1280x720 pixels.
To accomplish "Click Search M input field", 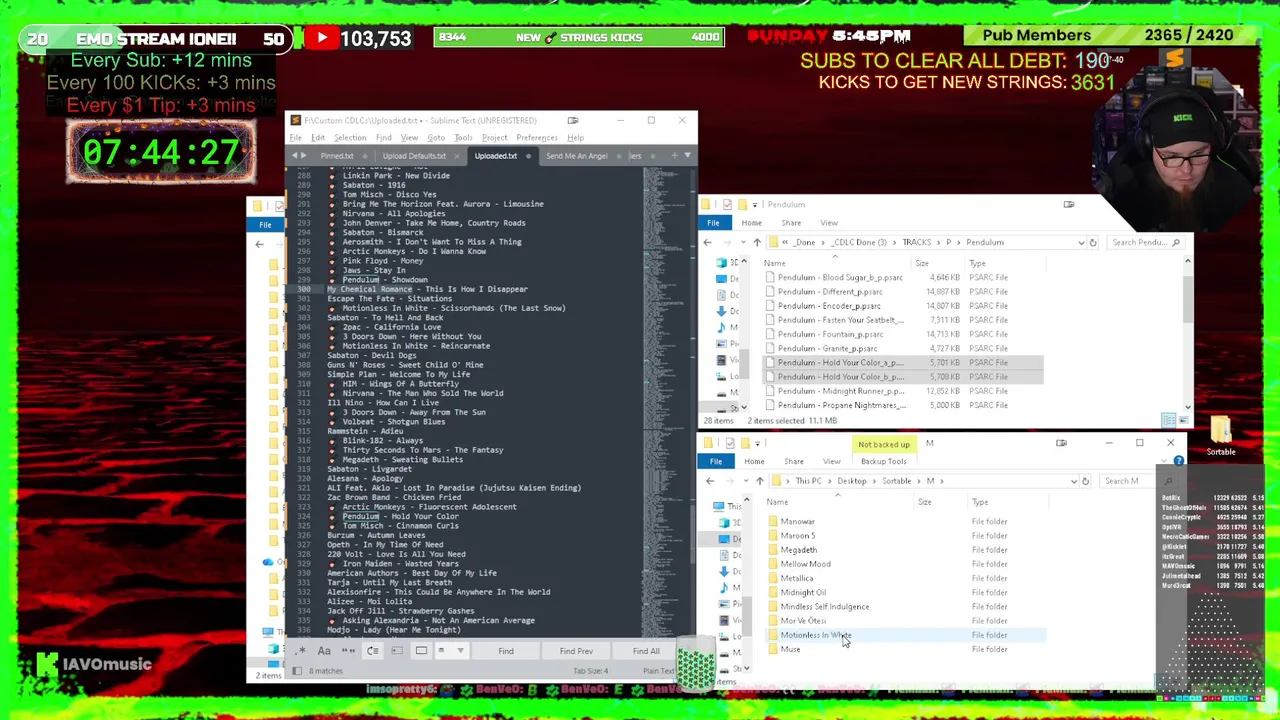I will pyautogui.click(x=1138, y=481).
